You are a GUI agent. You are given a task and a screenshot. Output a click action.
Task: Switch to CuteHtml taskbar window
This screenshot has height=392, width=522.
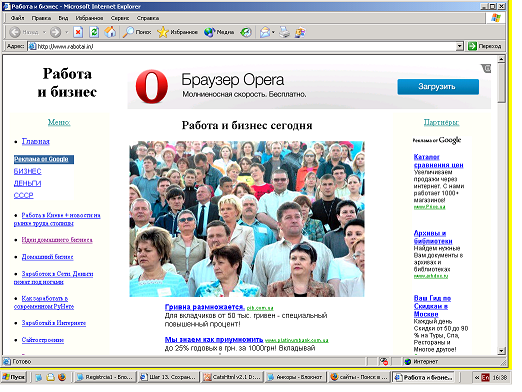tap(233, 377)
